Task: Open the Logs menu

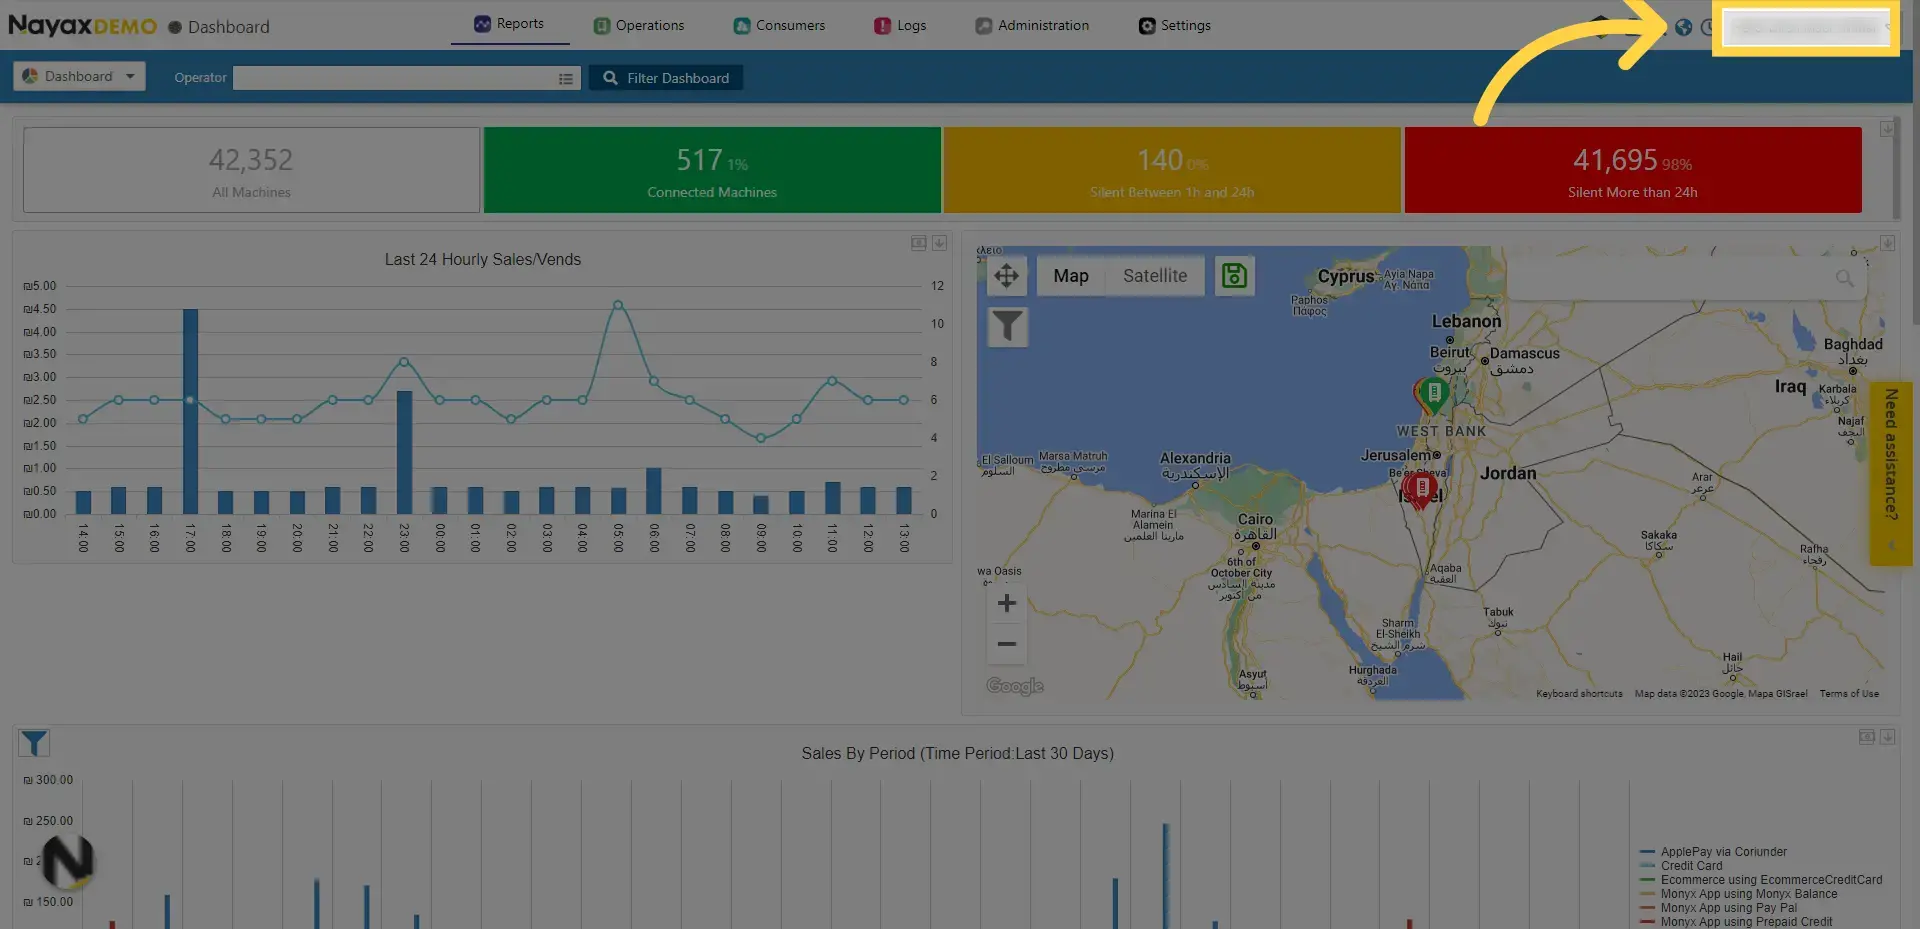Action: click(900, 26)
